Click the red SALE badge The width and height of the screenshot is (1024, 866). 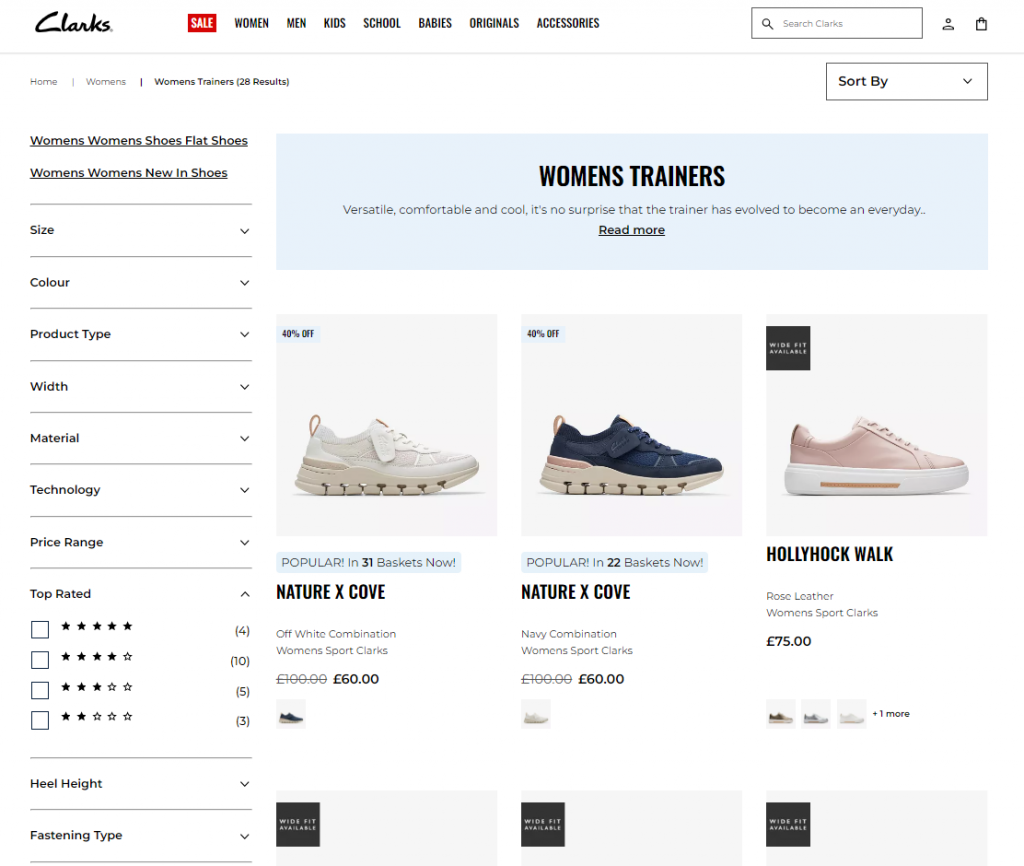coord(202,23)
